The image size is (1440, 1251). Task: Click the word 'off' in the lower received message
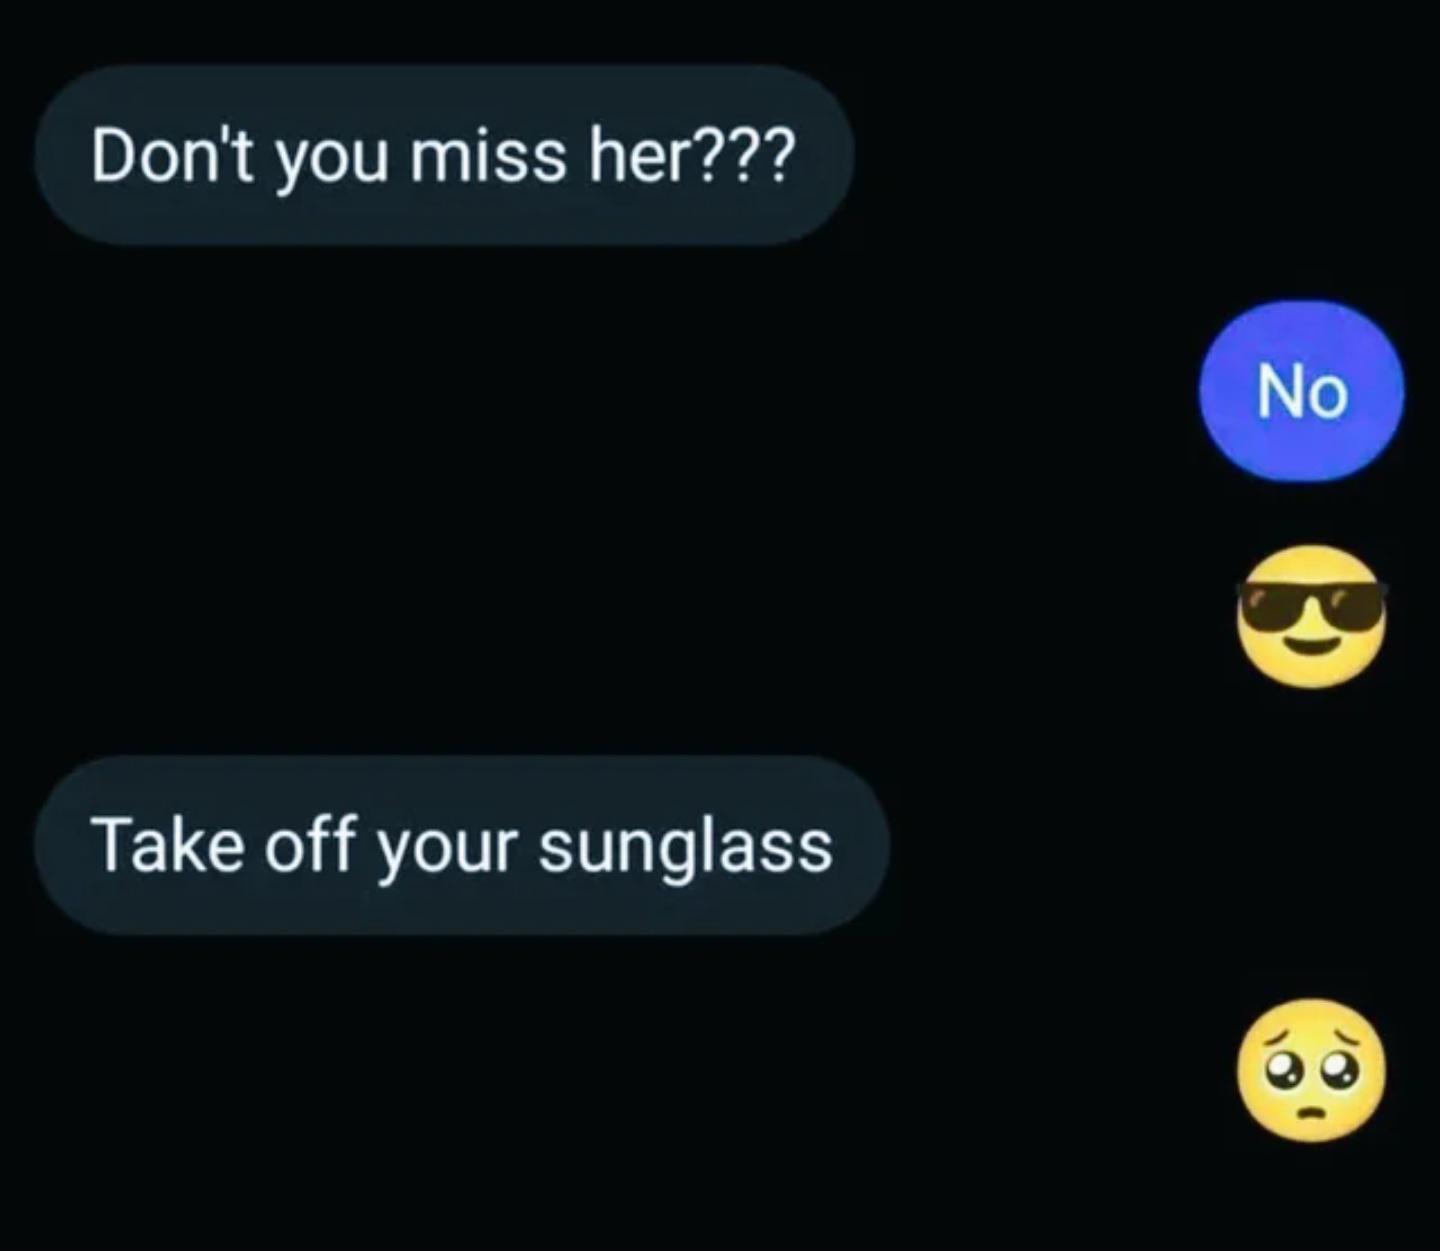tap(310, 845)
